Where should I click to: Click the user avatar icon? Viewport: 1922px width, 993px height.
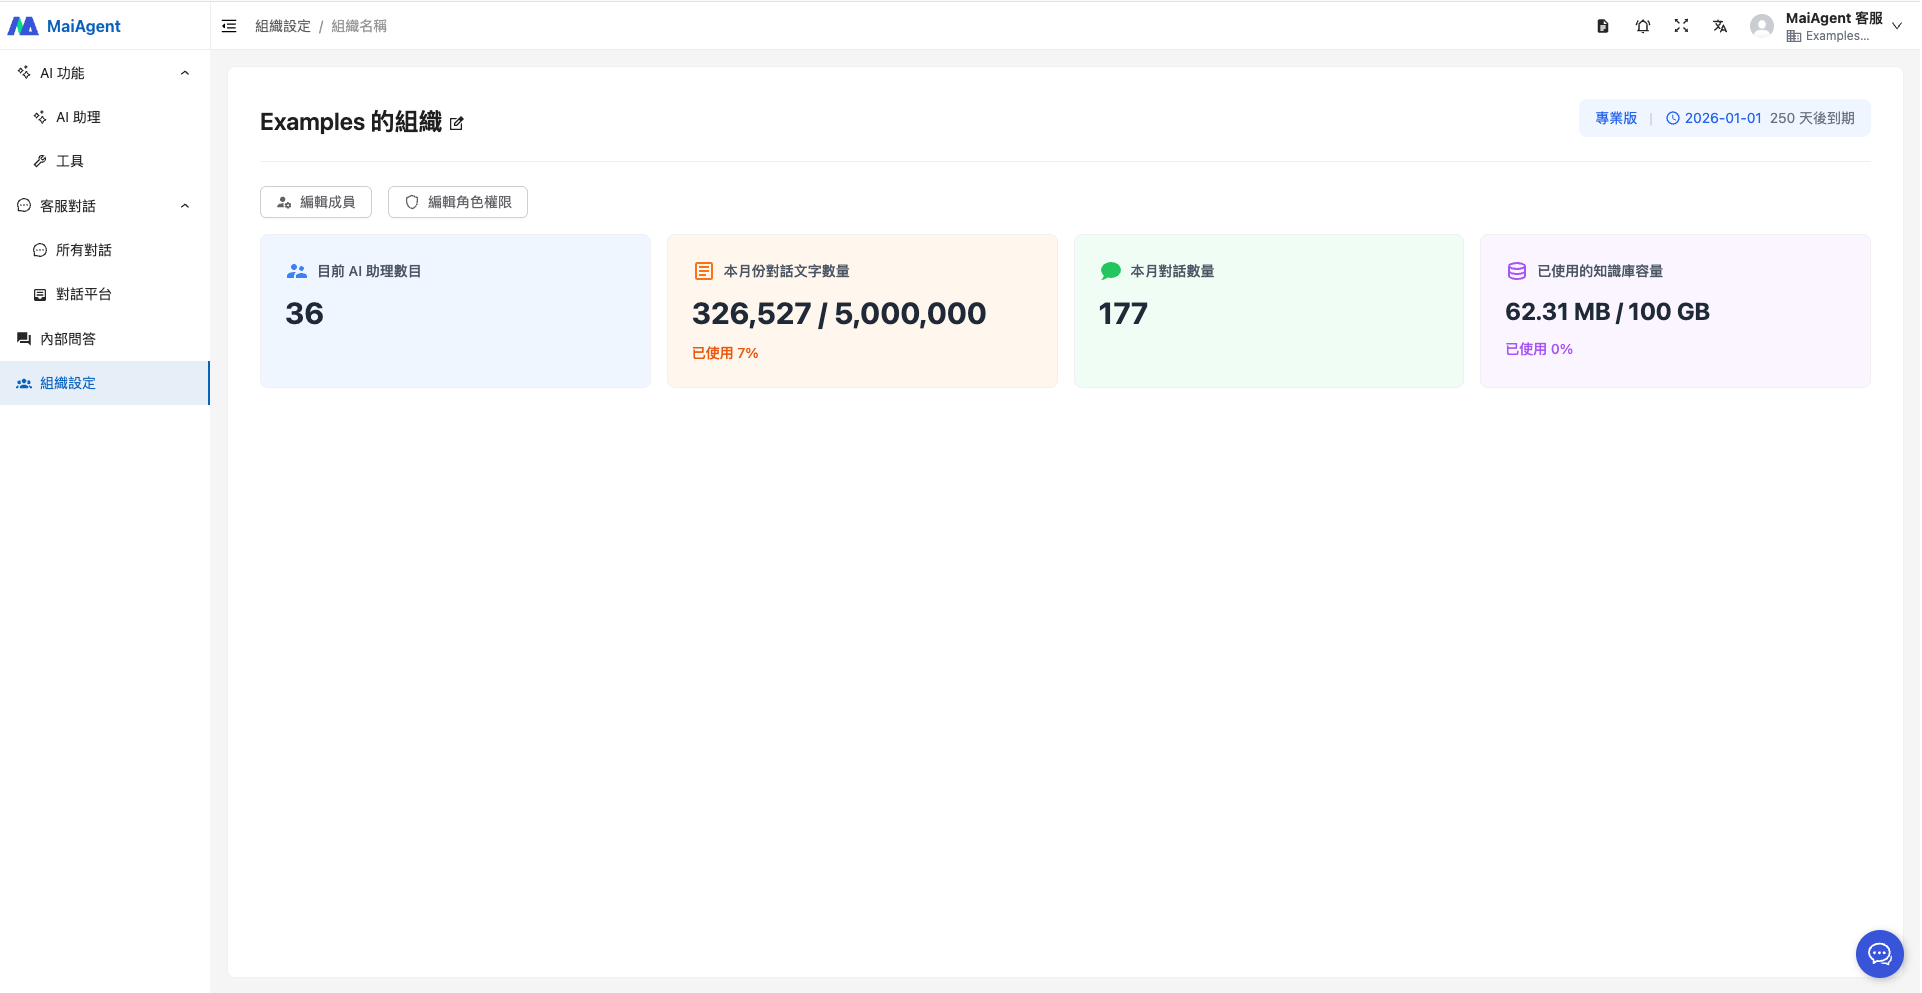(x=1761, y=26)
